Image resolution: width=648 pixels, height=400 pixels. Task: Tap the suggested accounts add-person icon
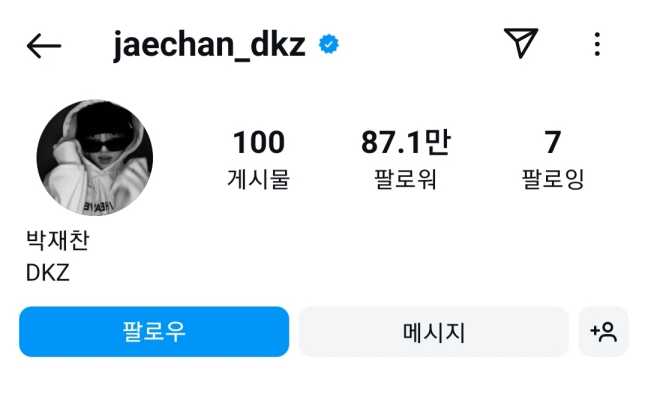pyautogui.click(x=604, y=331)
